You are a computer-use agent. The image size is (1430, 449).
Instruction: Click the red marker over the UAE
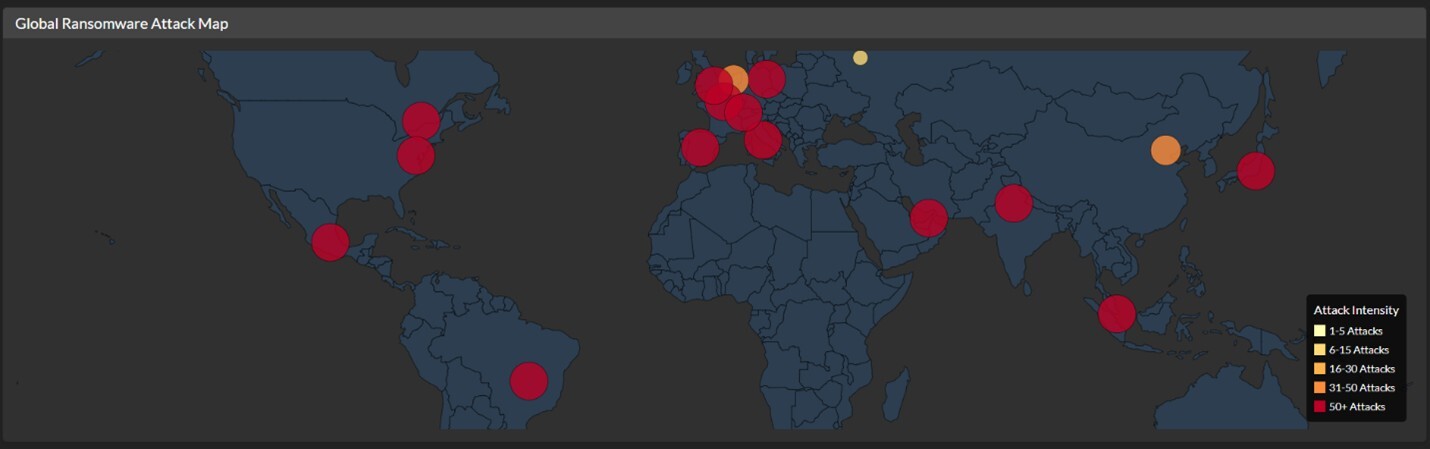928,217
